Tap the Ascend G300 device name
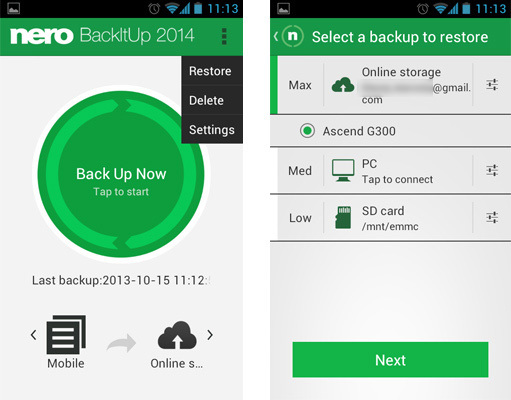511x400 pixels. click(359, 131)
